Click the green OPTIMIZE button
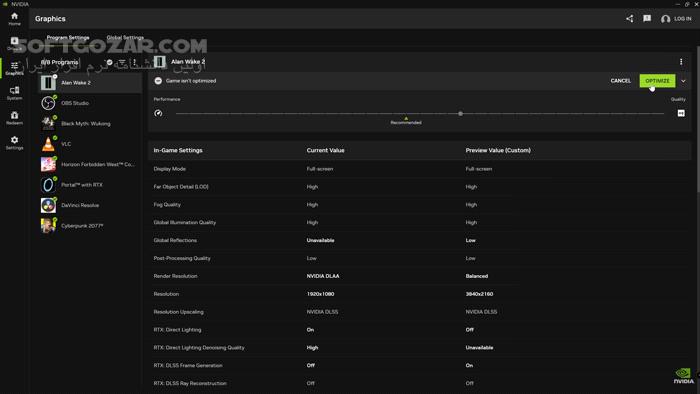700x394 pixels. click(x=657, y=81)
